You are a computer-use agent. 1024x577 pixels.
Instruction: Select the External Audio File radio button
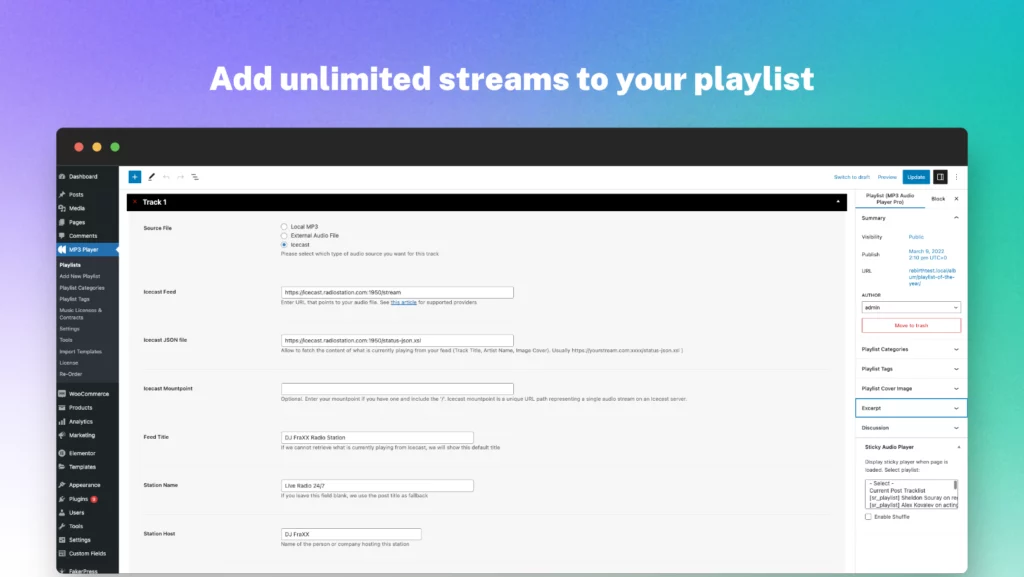(x=284, y=236)
